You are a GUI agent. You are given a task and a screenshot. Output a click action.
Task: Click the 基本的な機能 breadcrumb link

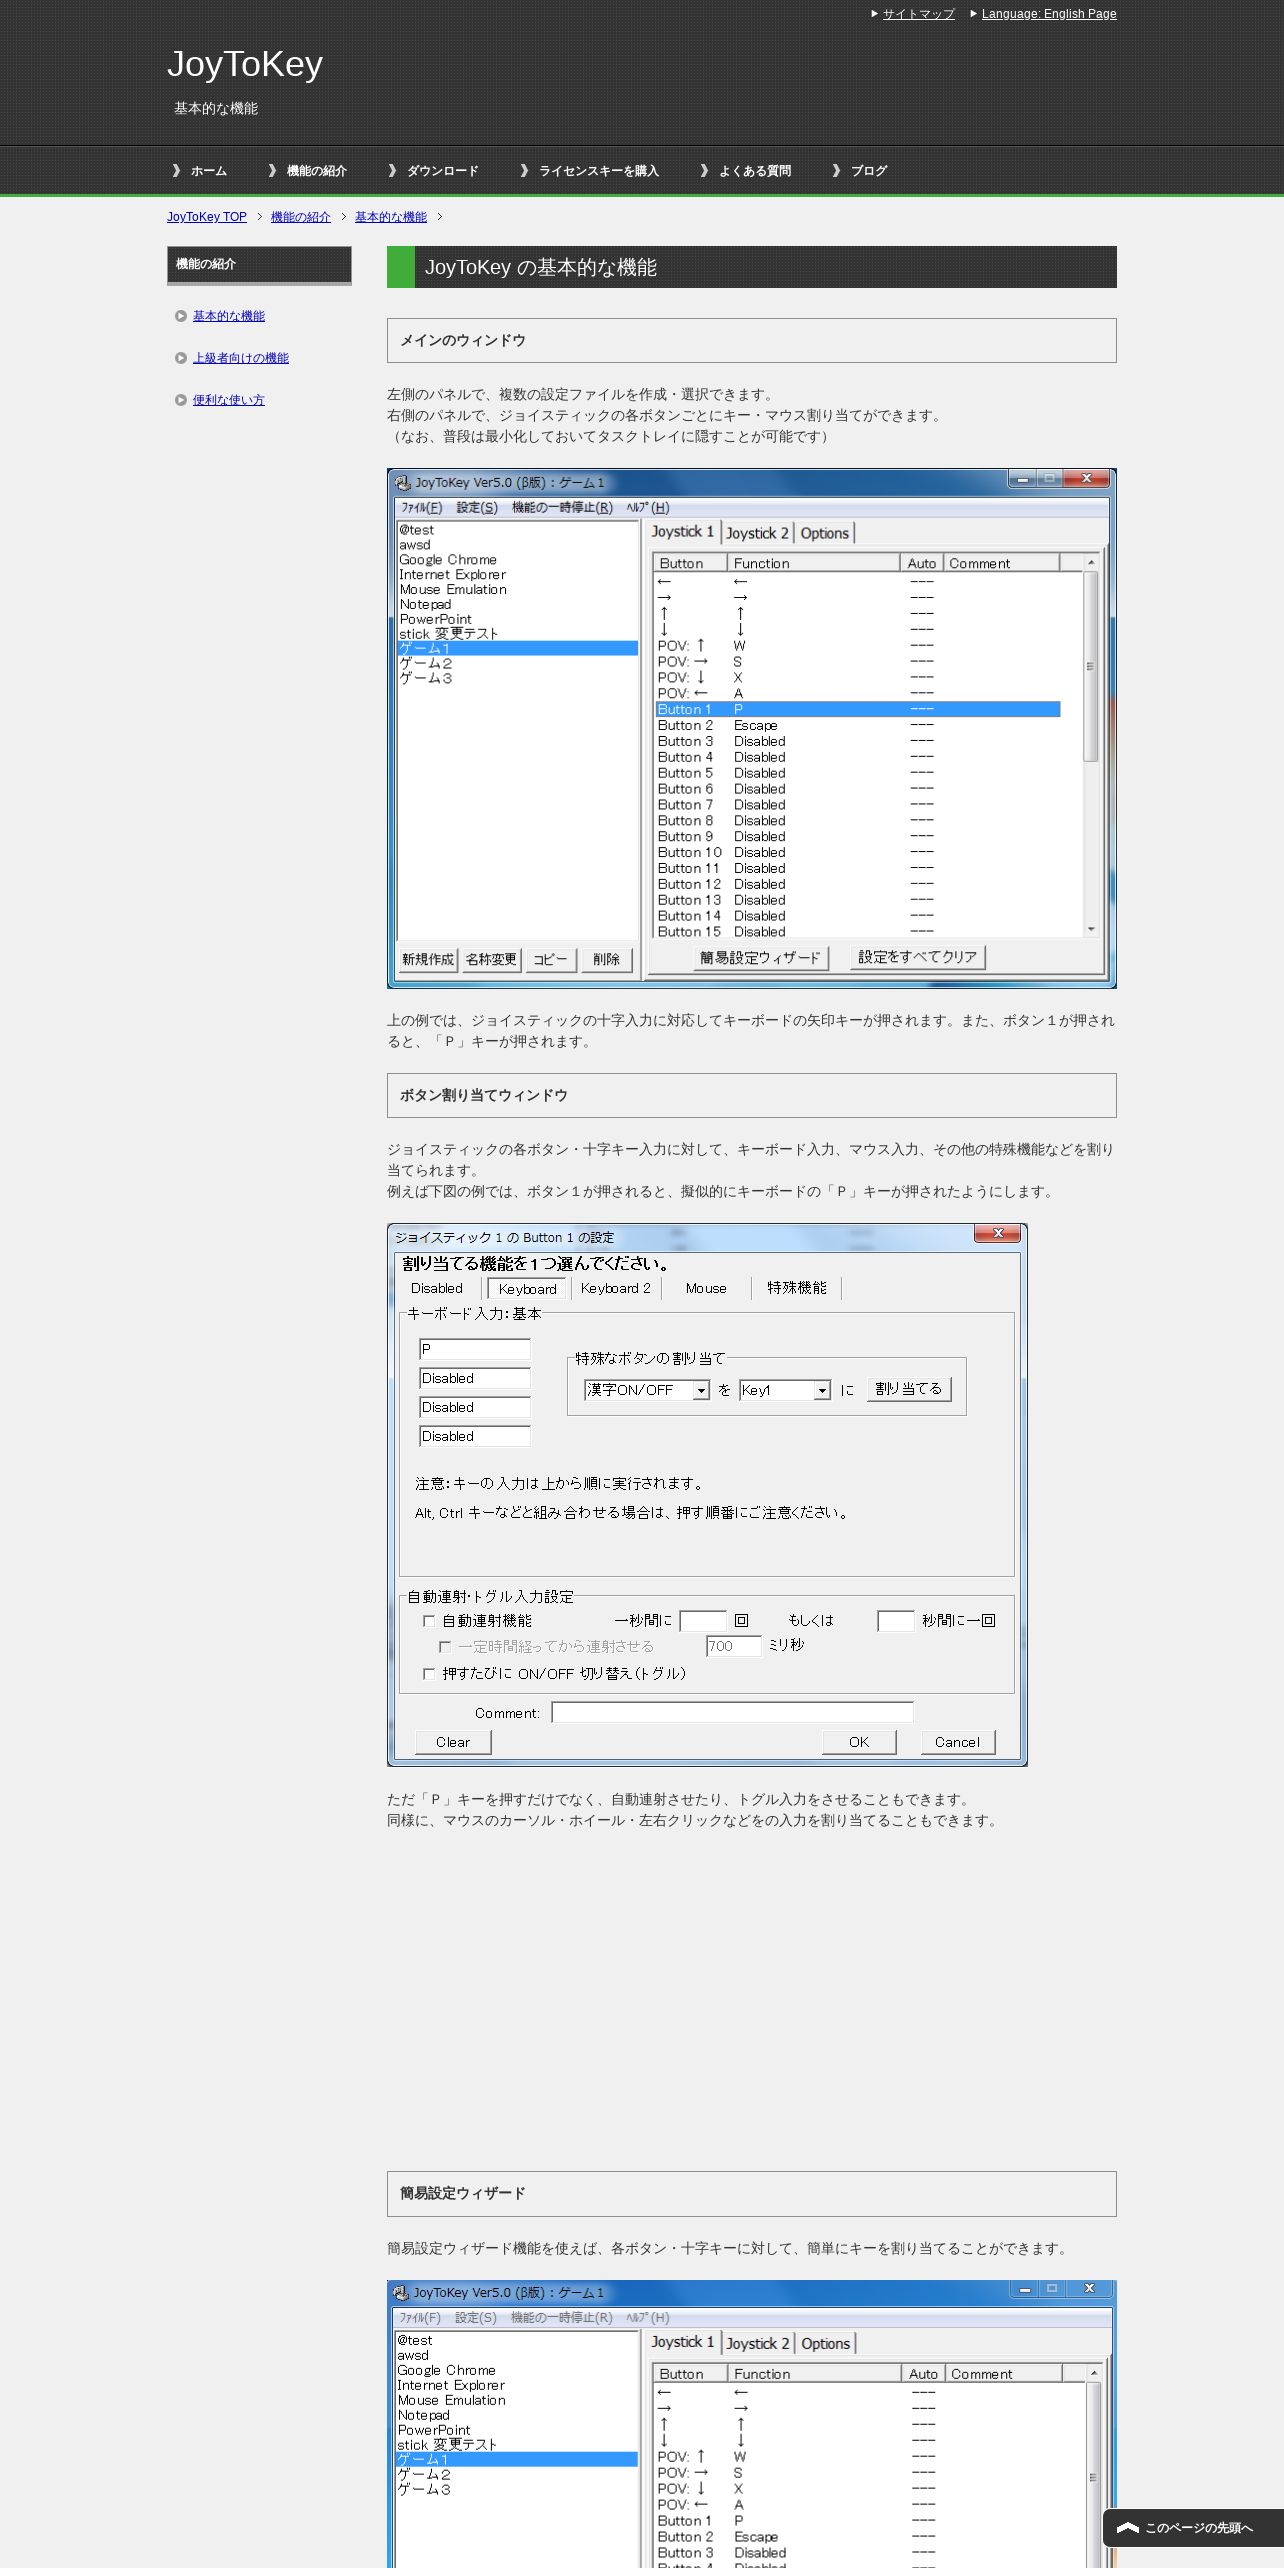(391, 217)
